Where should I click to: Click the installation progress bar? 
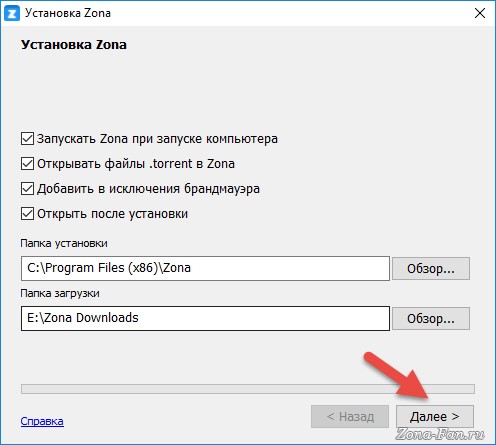(248, 389)
